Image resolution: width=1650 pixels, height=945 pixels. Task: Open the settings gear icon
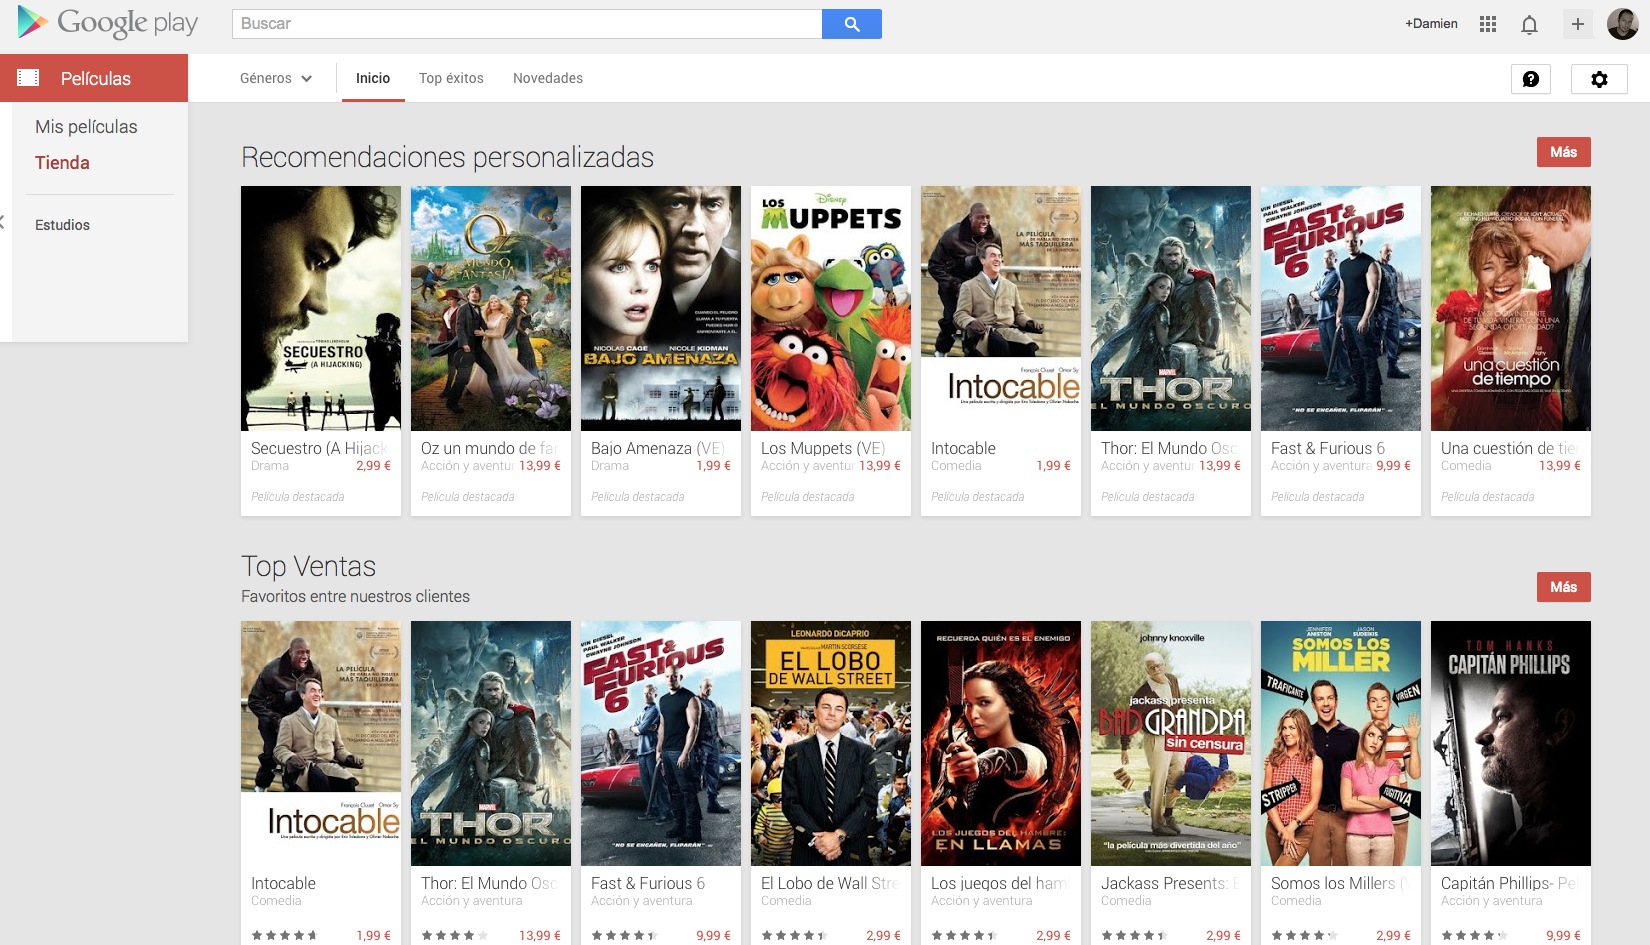tap(1599, 79)
